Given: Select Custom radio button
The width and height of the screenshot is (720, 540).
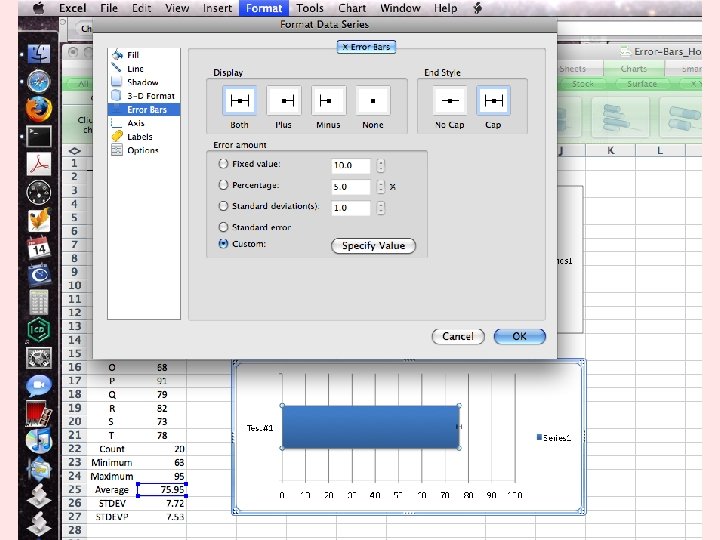Looking at the screenshot, I should point(223,244).
